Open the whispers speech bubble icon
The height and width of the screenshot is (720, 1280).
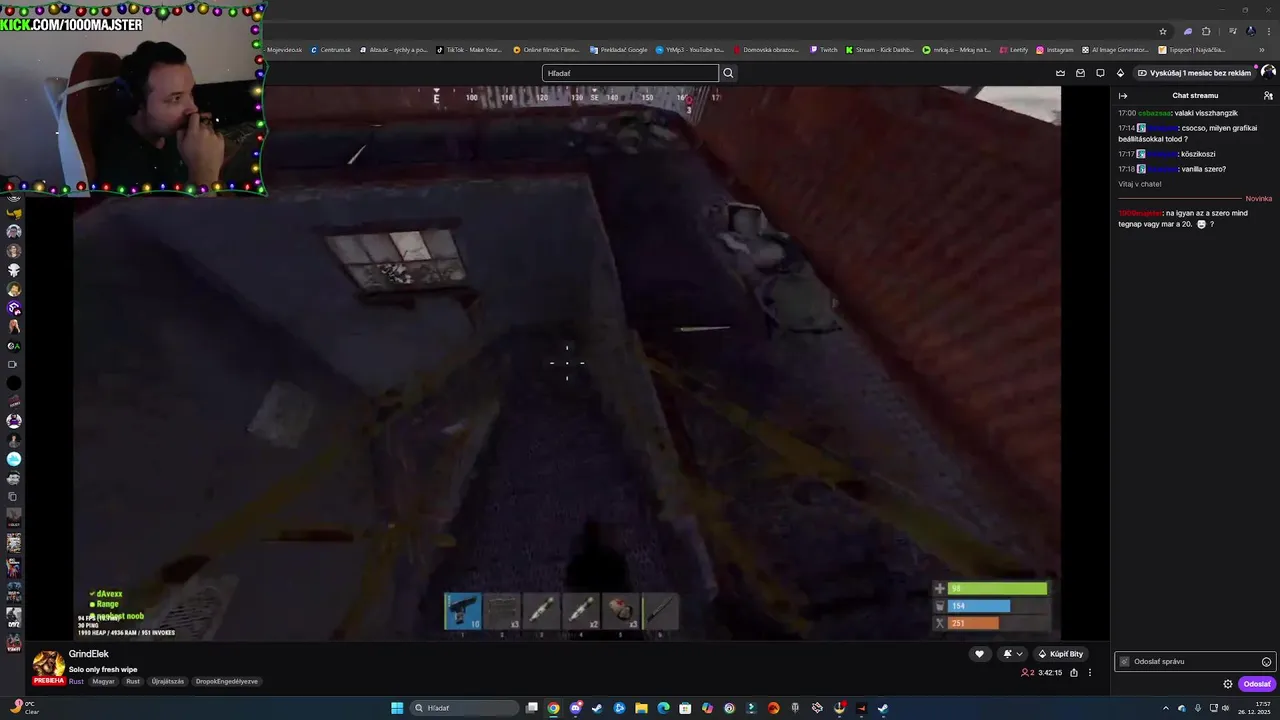pos(1100,73)
